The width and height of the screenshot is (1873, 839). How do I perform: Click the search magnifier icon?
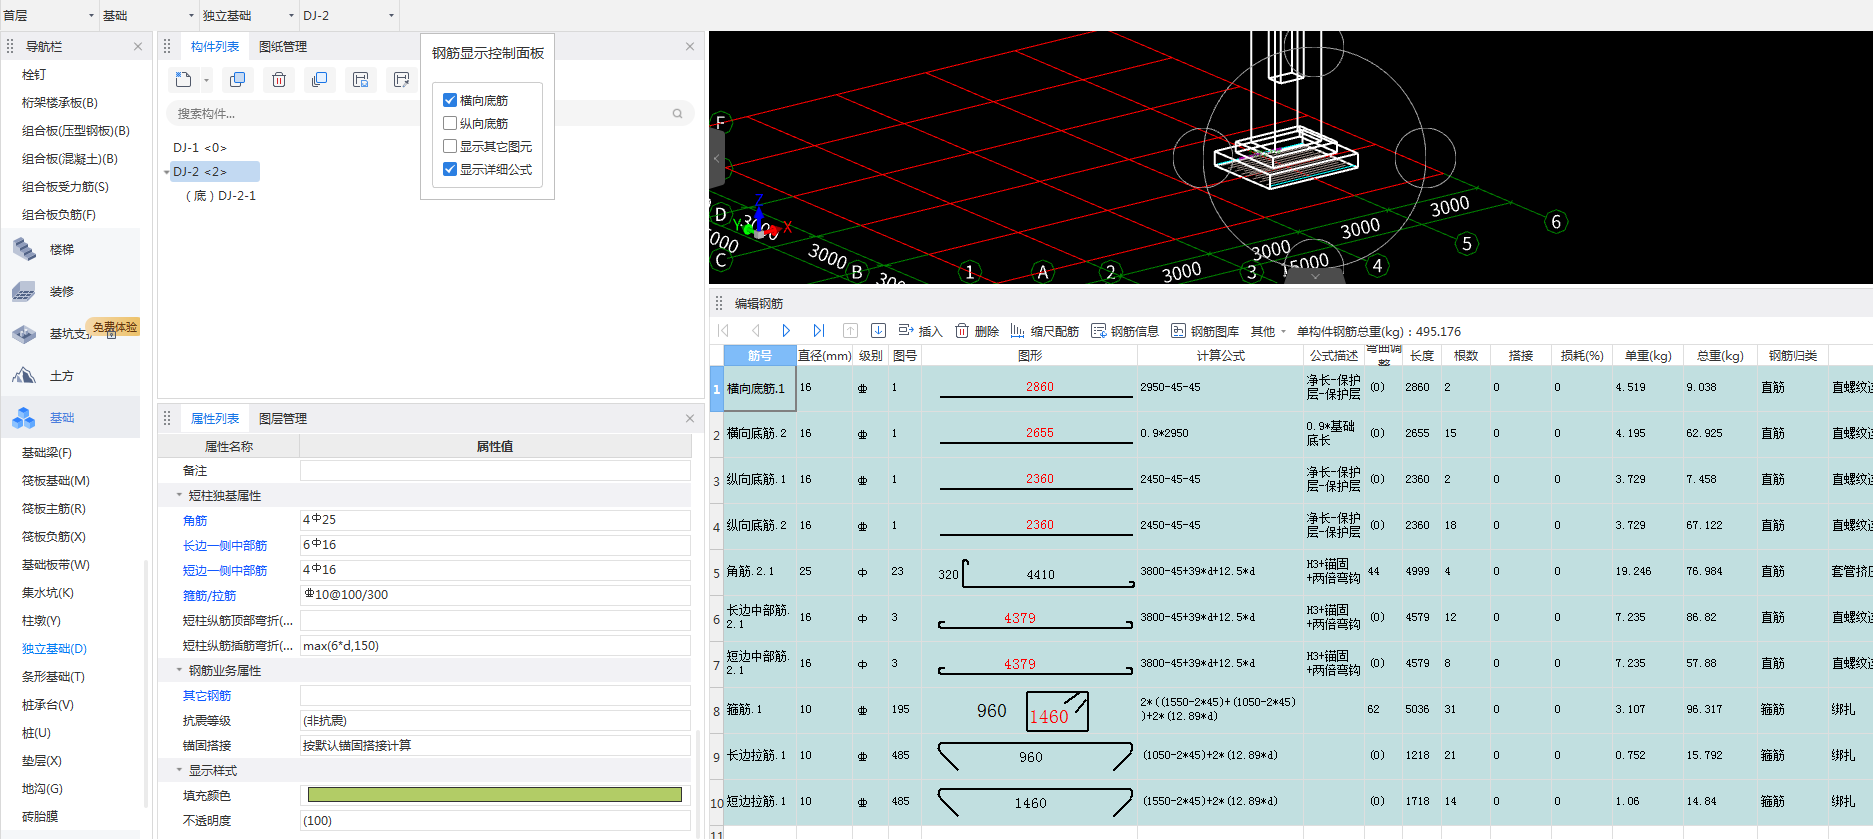677,114
